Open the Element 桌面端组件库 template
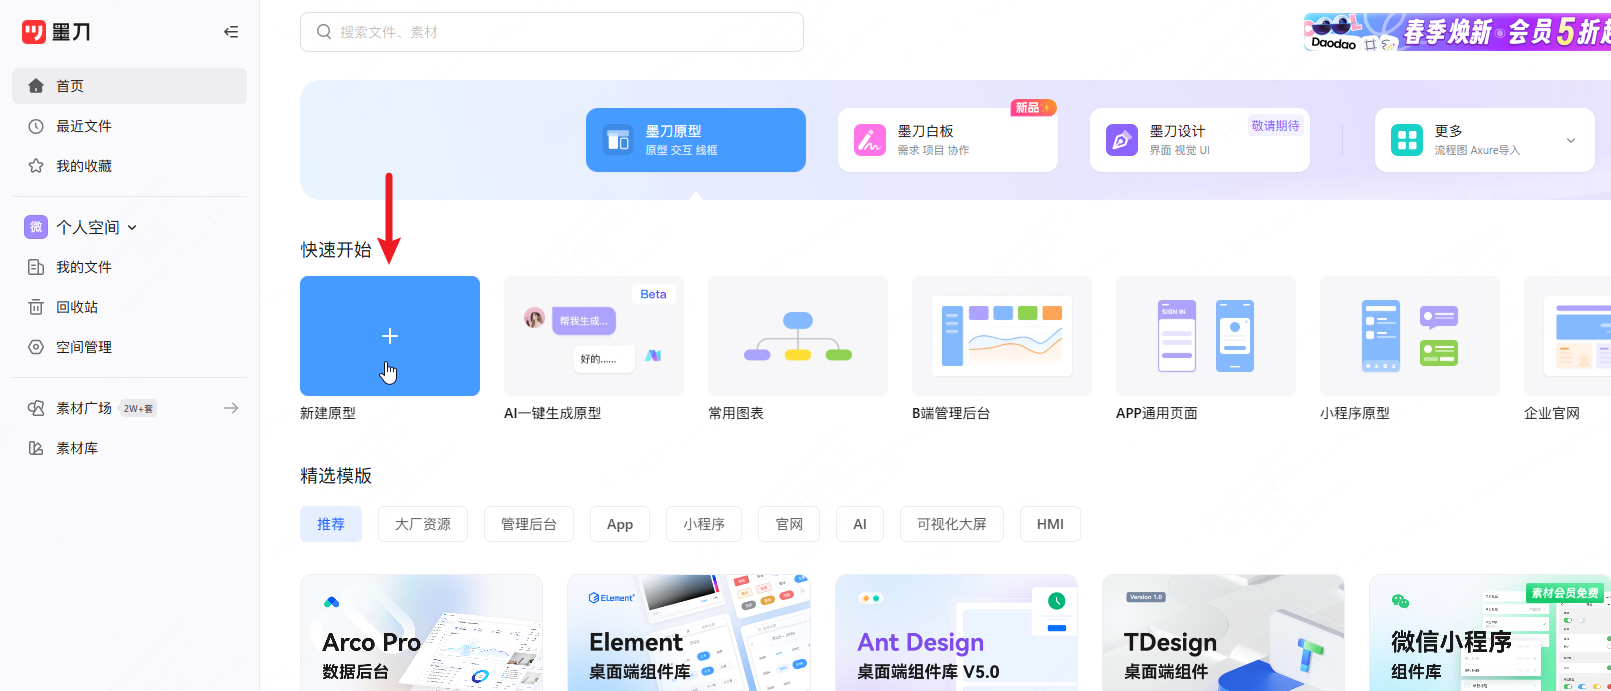Viewport: 1611px width, 691px height. coord(688,632)
